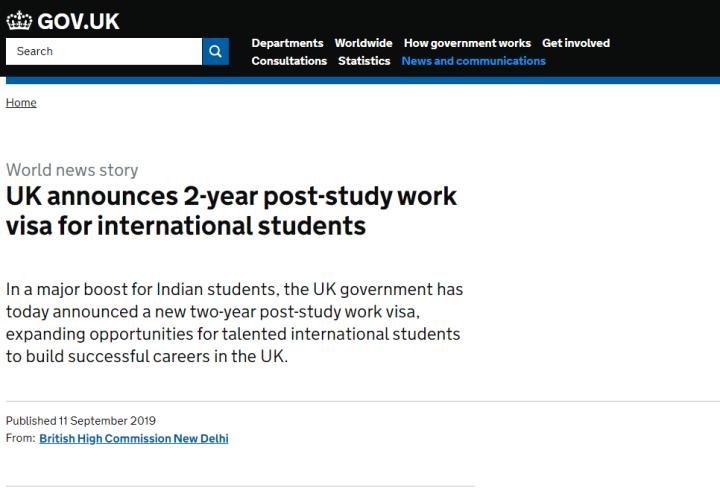Screen dimensions: 720x488
Task: Go to the Worldwide section
Action: 363,43
